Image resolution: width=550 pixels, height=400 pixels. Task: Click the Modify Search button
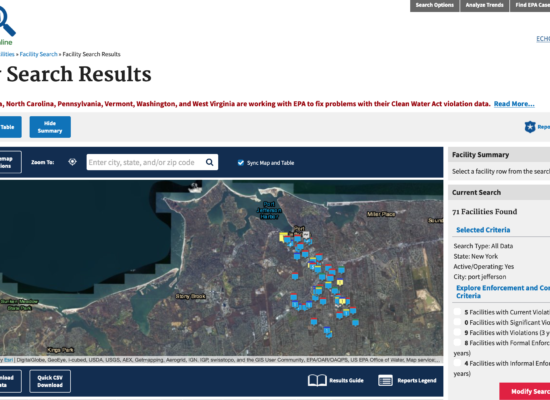pyautogui.click(x=525, y=391)
